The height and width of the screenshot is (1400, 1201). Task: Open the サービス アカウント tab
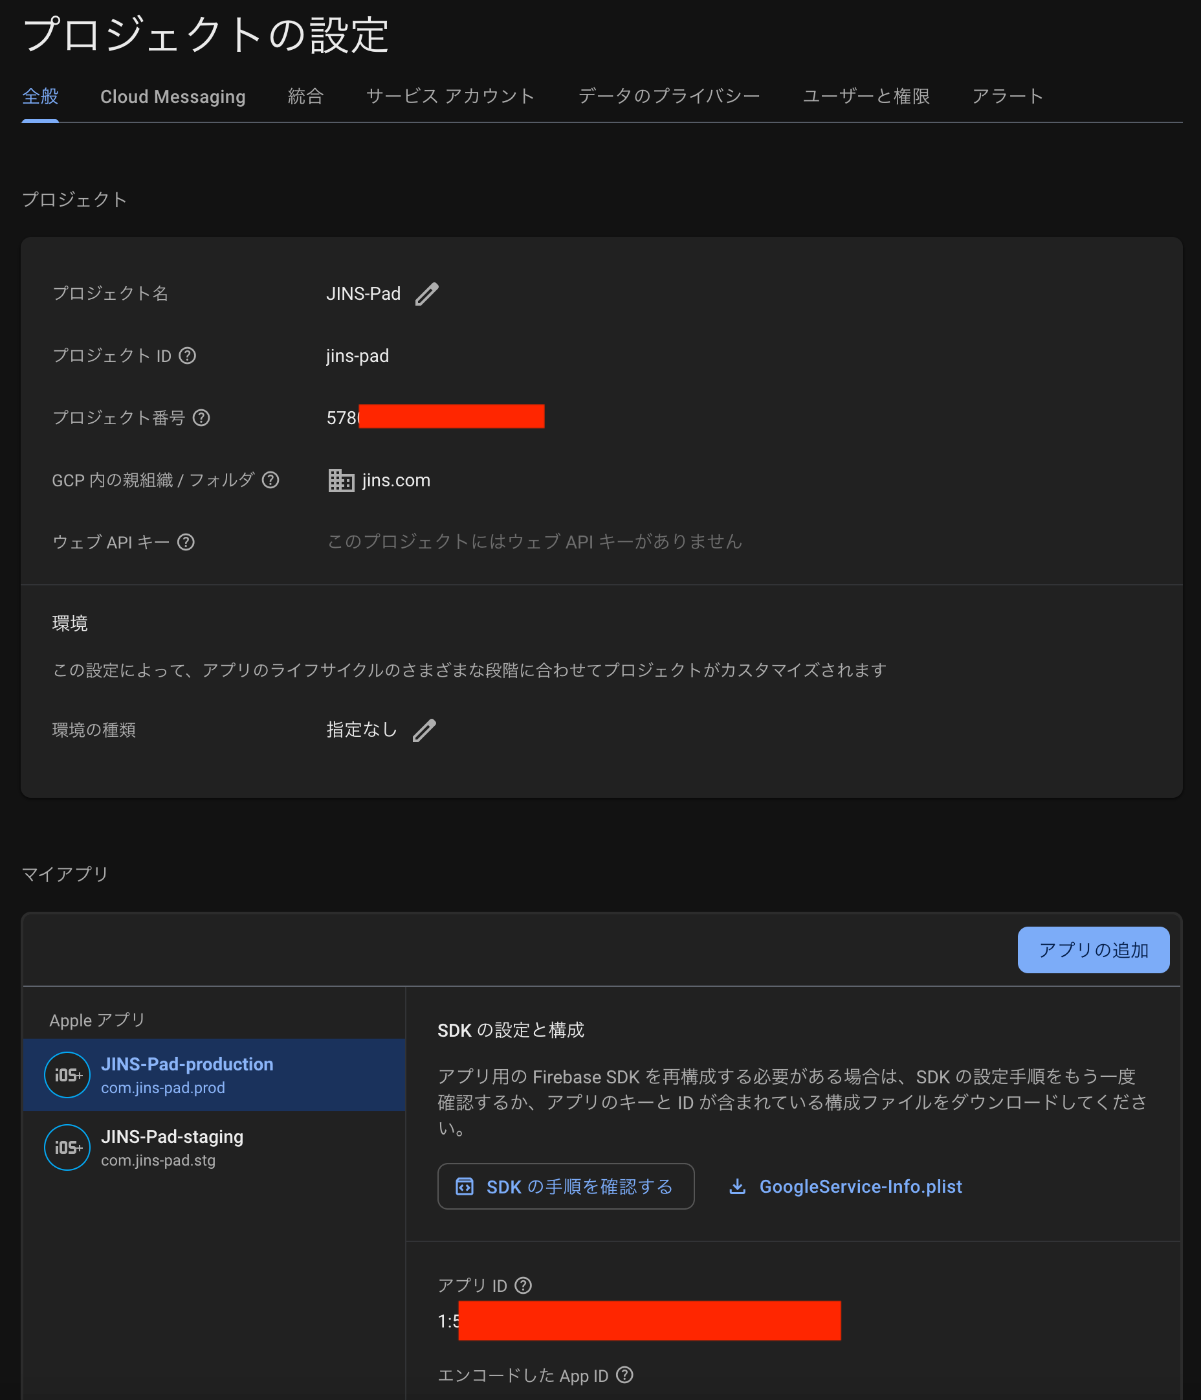pyautogui.click(x=450, y=97)
